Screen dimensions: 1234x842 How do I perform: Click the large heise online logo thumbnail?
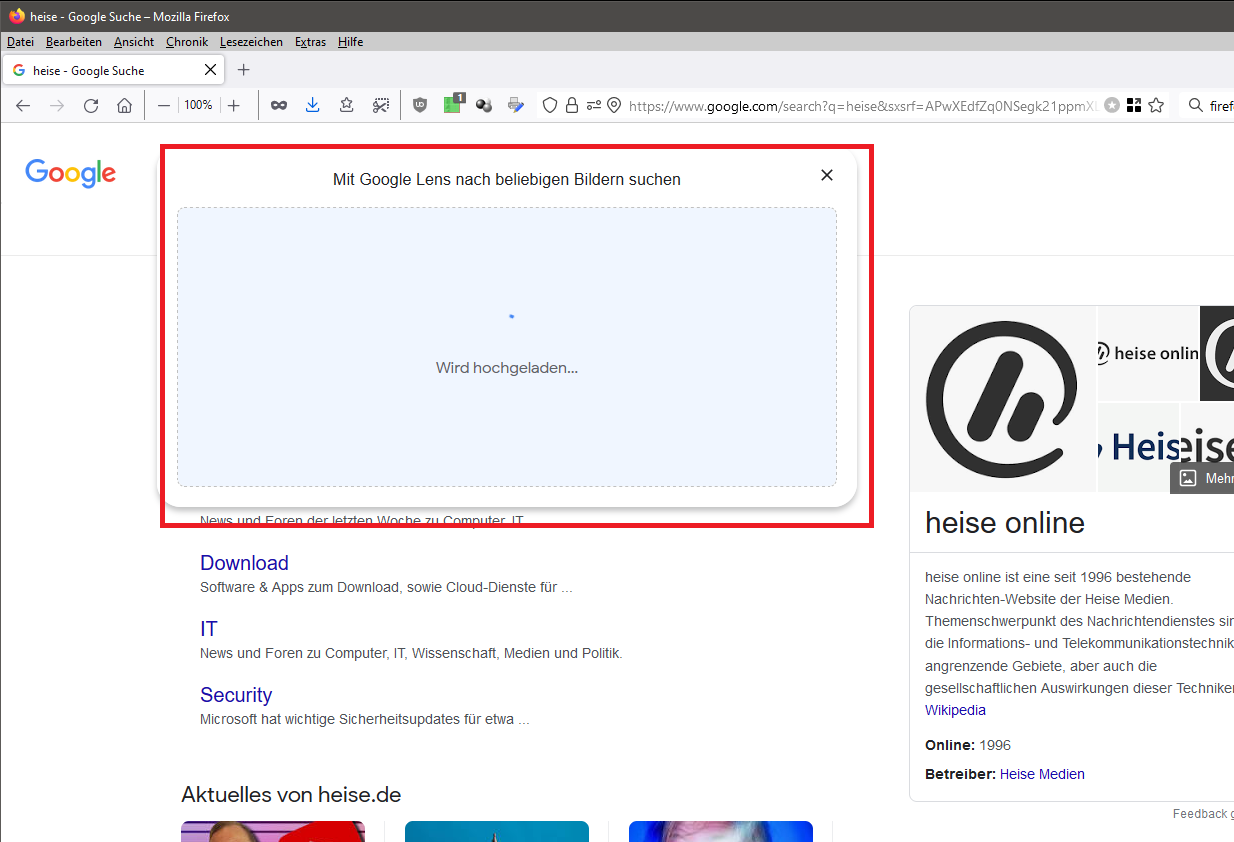[1002, 399]
